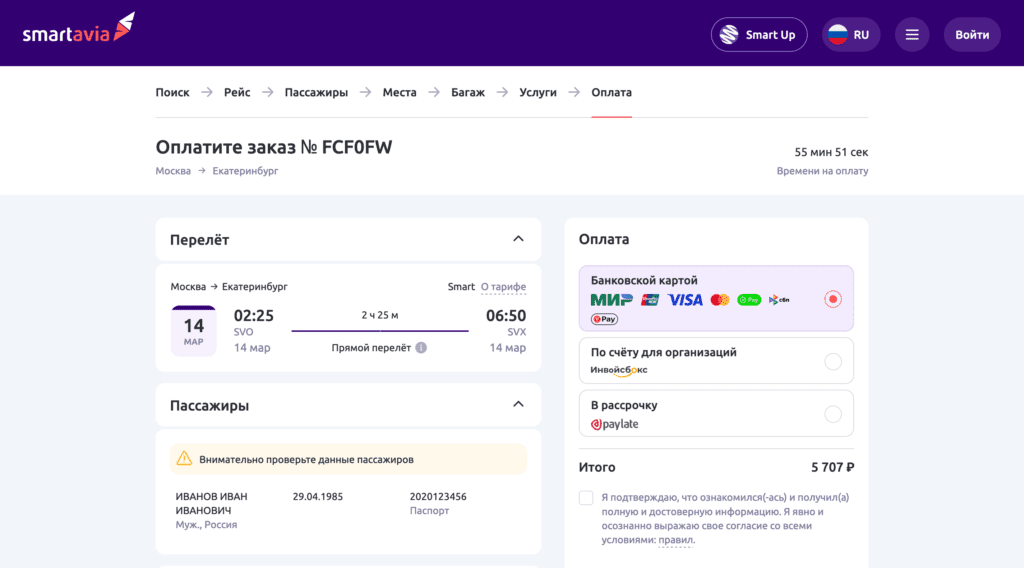Go to the Места step
The image size is (1024, 568).
point(399,93)
